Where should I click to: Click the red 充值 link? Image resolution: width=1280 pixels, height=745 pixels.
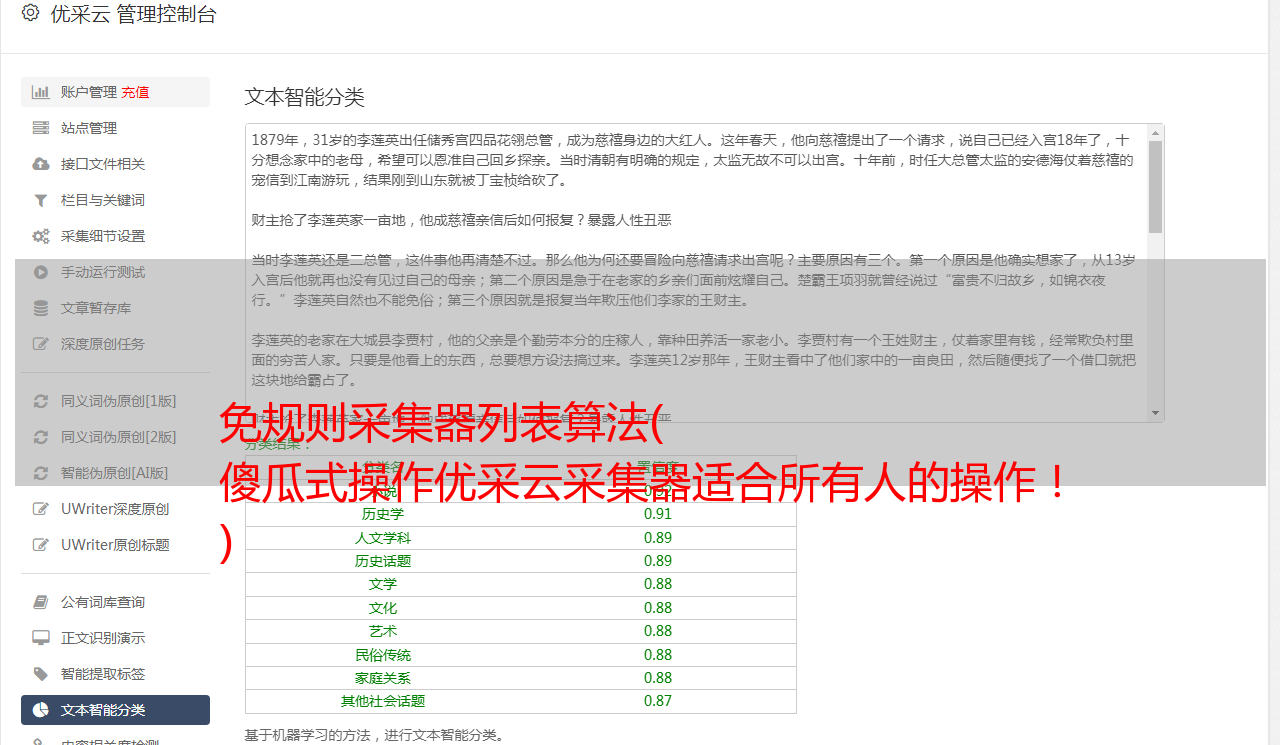pos(136,92)
